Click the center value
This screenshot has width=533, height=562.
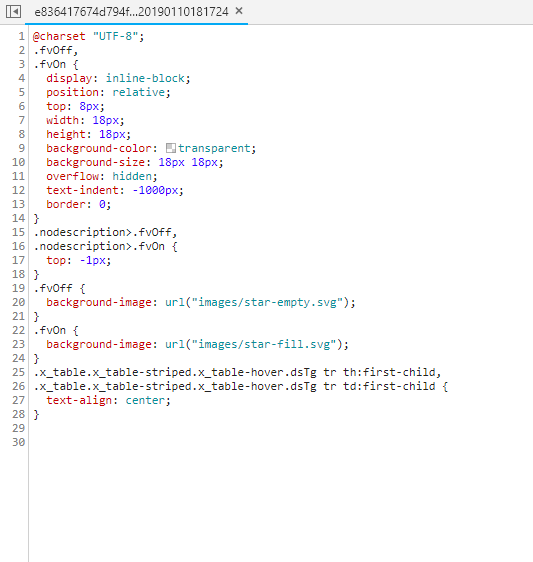click(145, 400)
